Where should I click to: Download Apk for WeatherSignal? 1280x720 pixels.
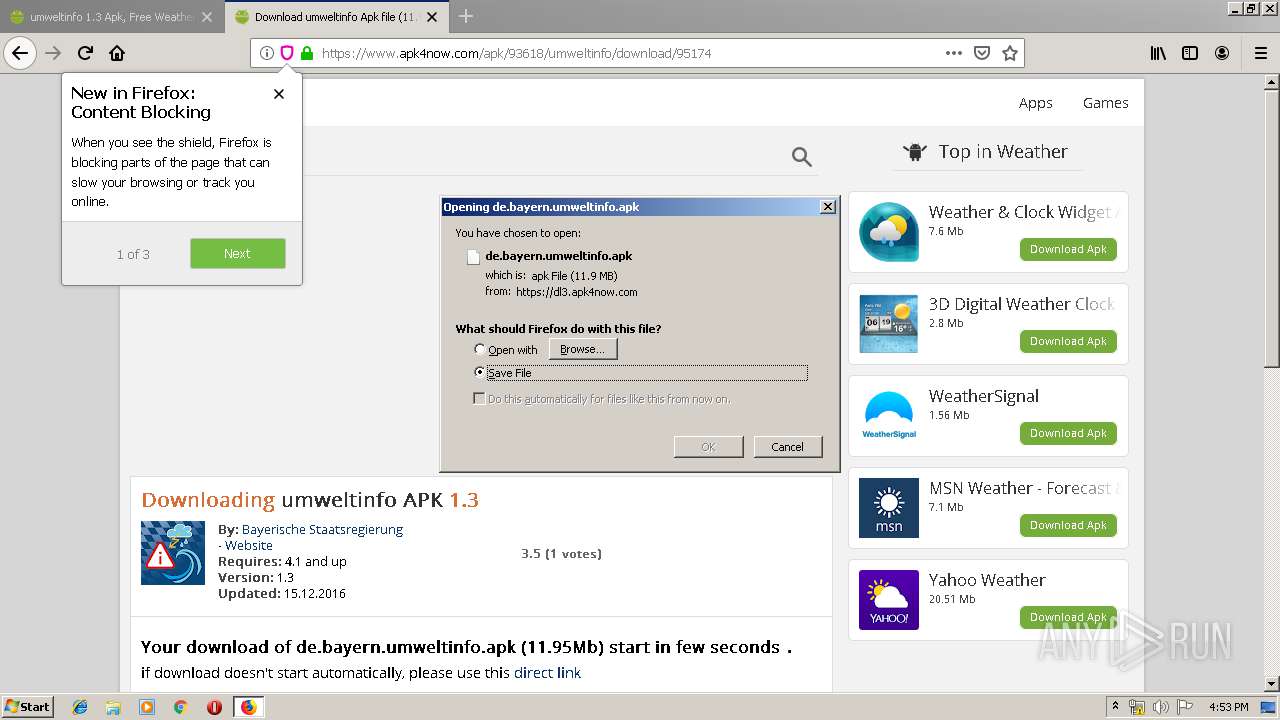[1068, 433]
